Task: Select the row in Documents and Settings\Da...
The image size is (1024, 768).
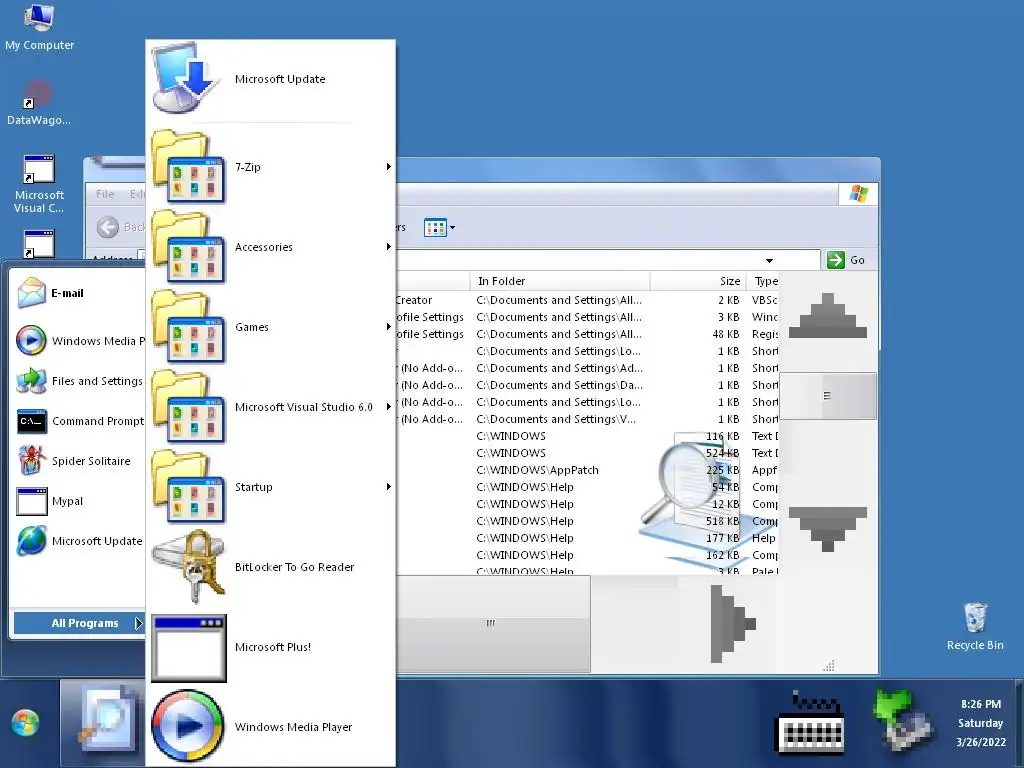Action: (x=588, y=385)
